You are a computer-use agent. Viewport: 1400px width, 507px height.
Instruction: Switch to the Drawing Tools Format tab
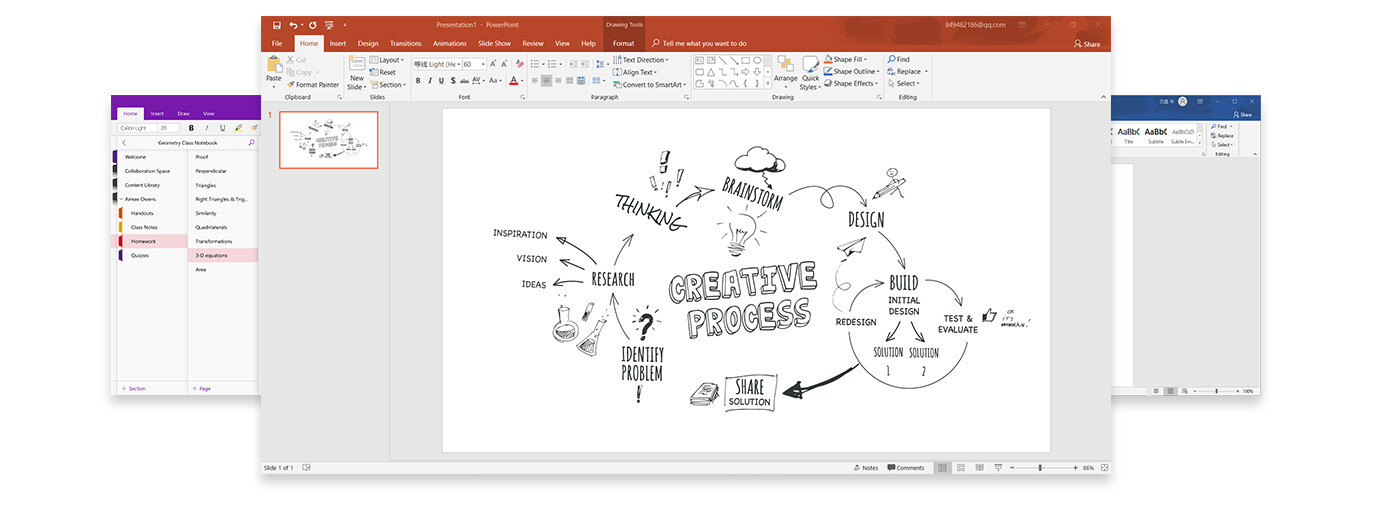[x=623, y=44]
